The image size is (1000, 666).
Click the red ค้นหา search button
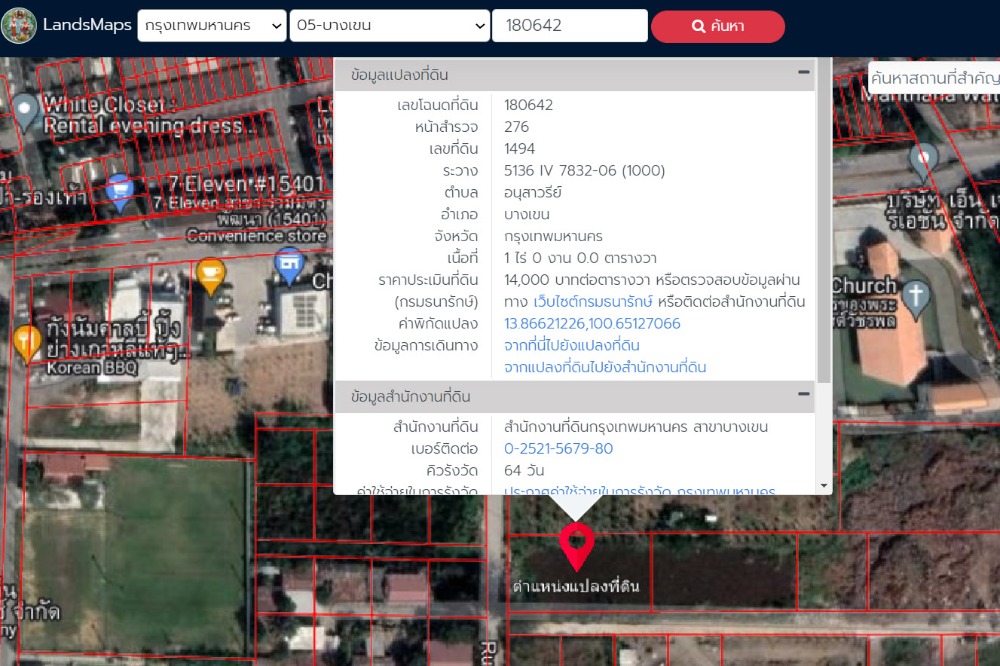tap(717, 26)
